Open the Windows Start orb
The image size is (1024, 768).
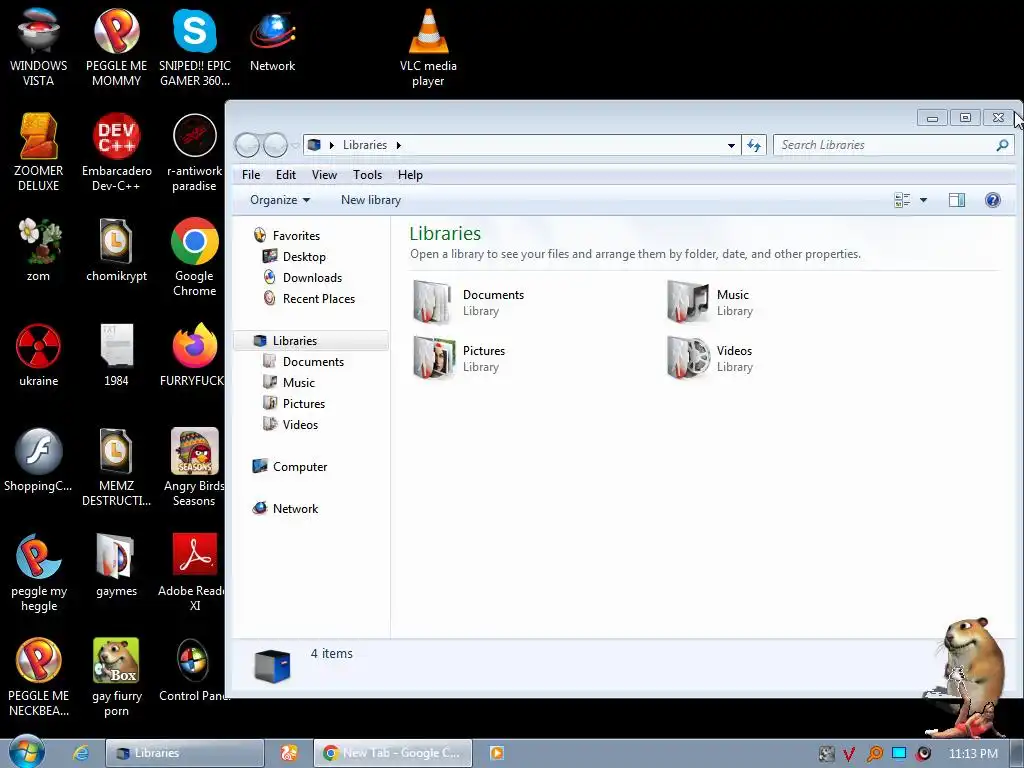tap(27, 752)
